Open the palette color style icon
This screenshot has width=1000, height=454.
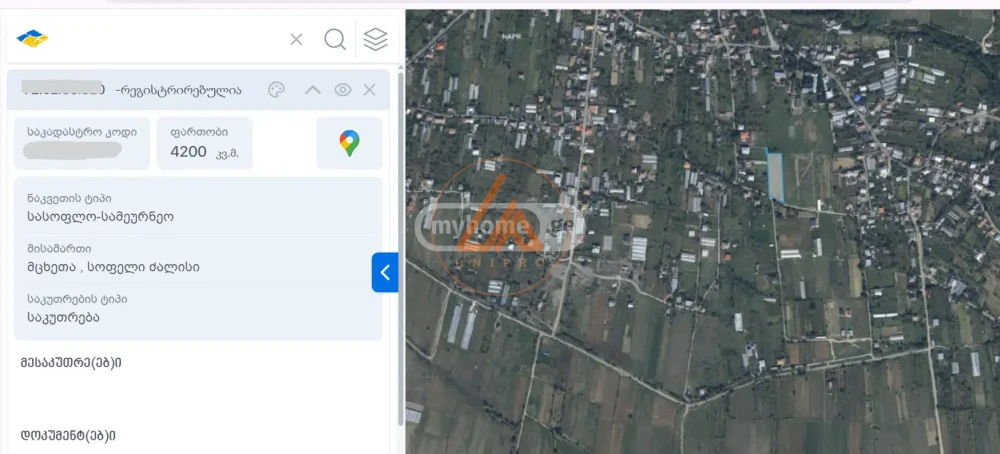tap(277, 90)
